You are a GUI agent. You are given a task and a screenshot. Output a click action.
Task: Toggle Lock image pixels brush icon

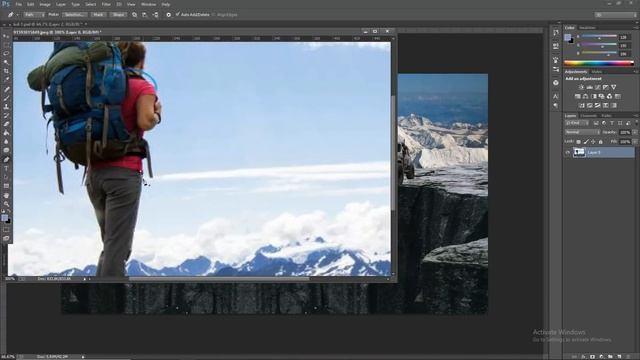point(586,142)
